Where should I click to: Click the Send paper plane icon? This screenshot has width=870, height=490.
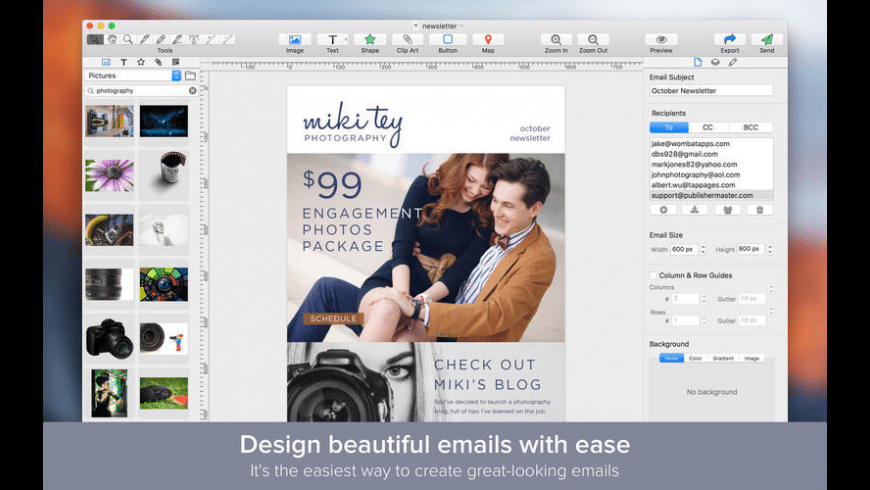click(767, 39)
